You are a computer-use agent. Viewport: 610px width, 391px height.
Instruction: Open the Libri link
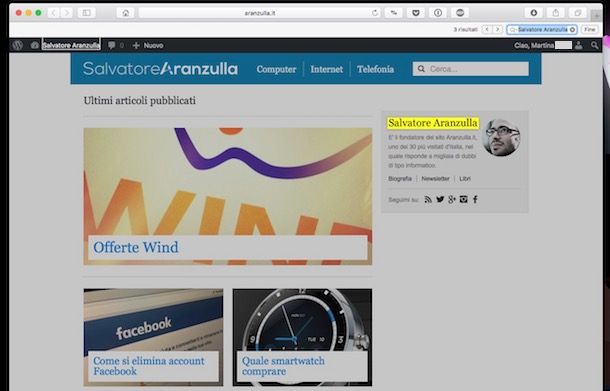tap(465, 179)
